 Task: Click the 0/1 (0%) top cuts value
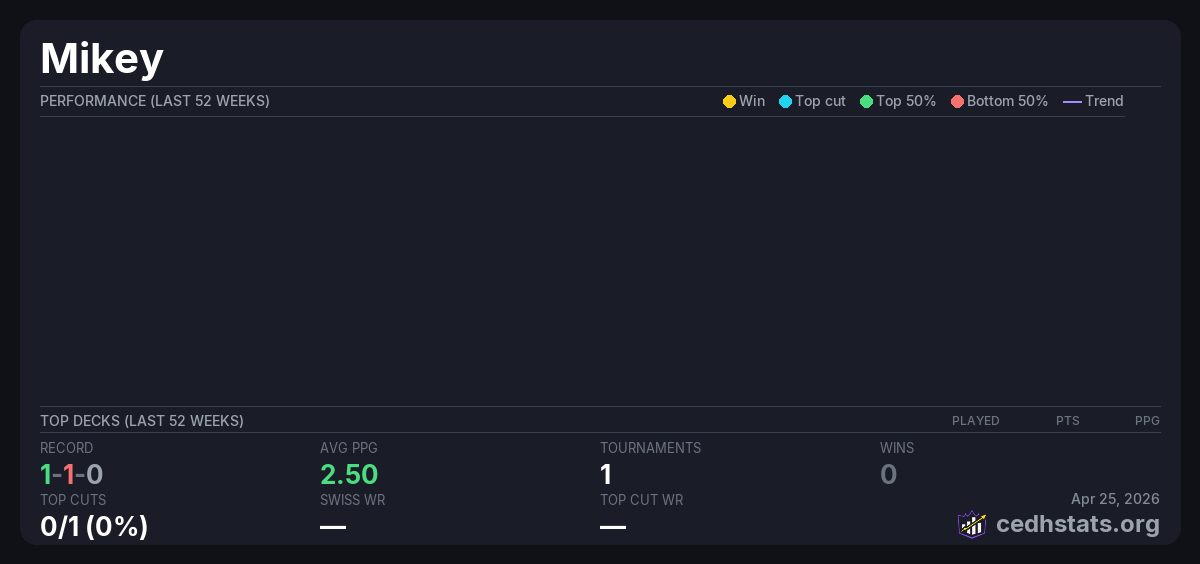(x=94, y=526)
